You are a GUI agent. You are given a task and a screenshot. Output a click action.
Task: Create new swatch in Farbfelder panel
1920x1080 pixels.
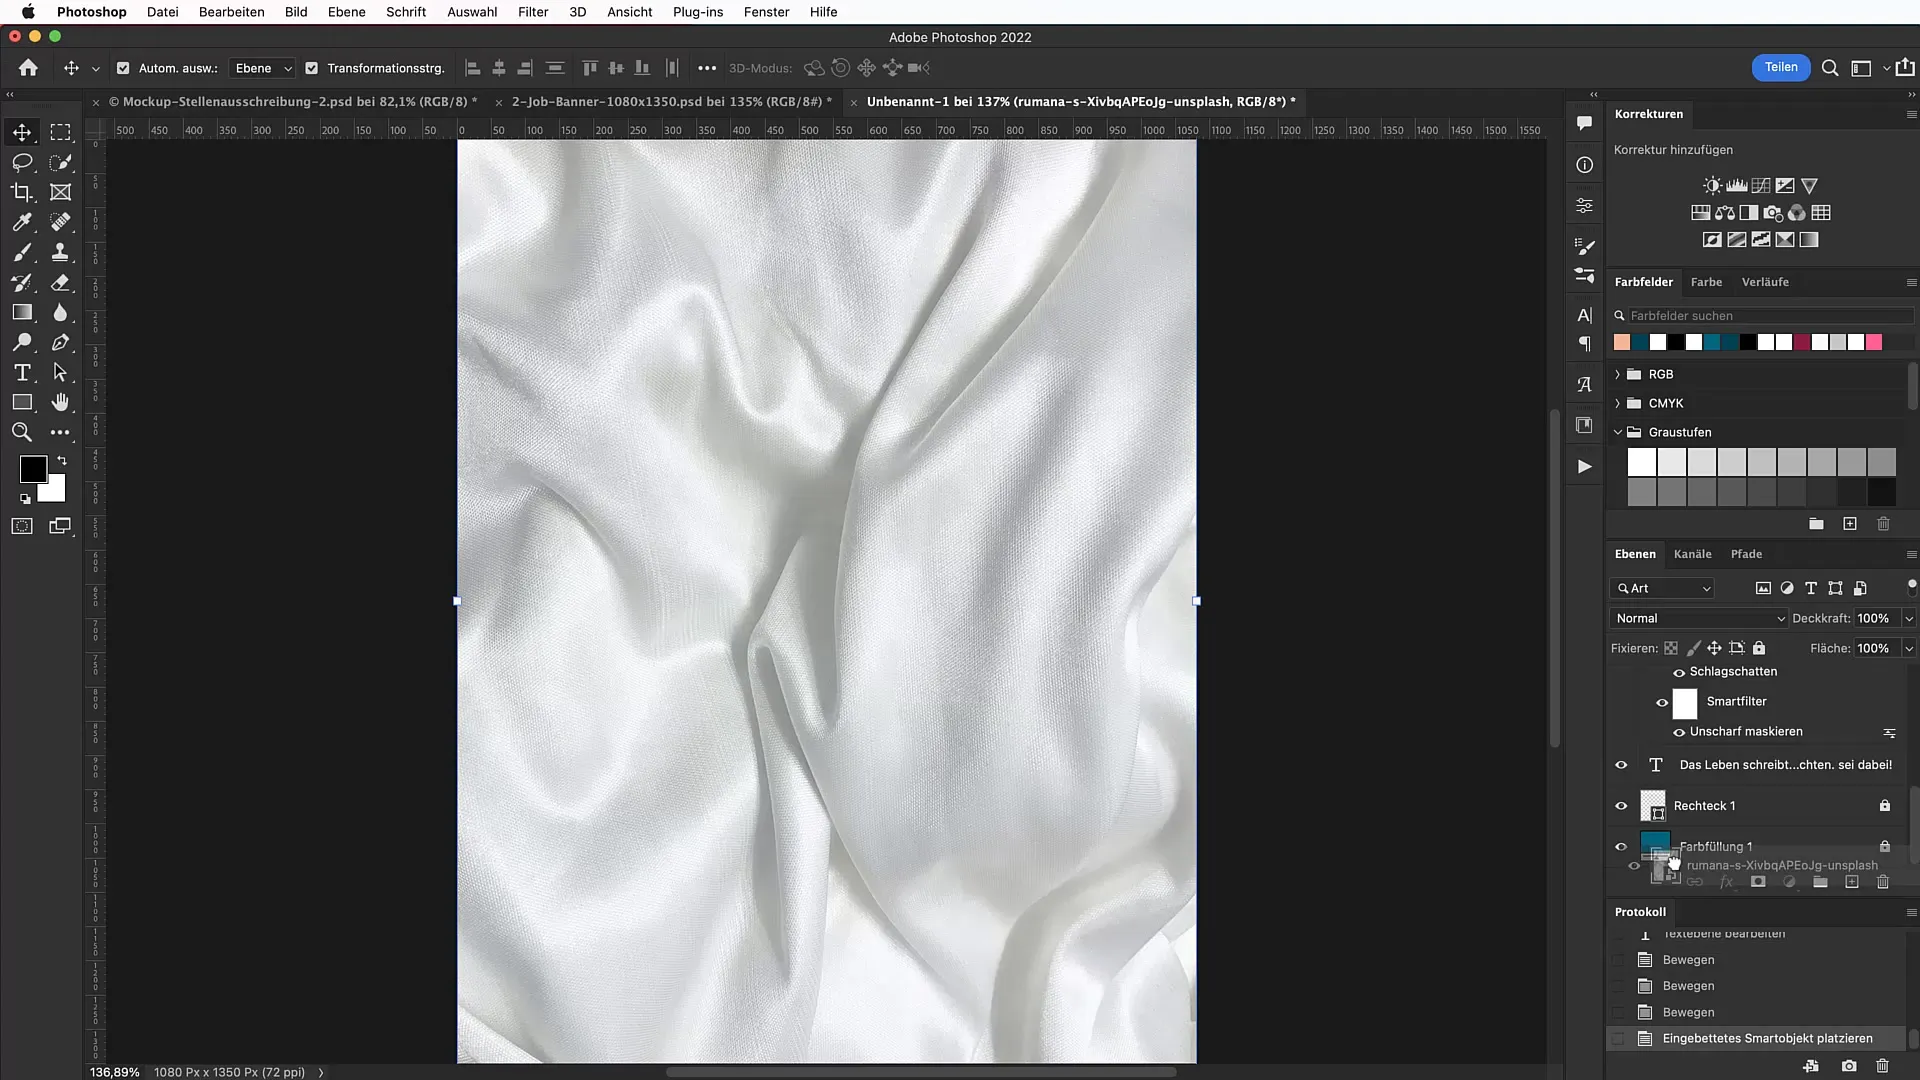coord(1850,524)
